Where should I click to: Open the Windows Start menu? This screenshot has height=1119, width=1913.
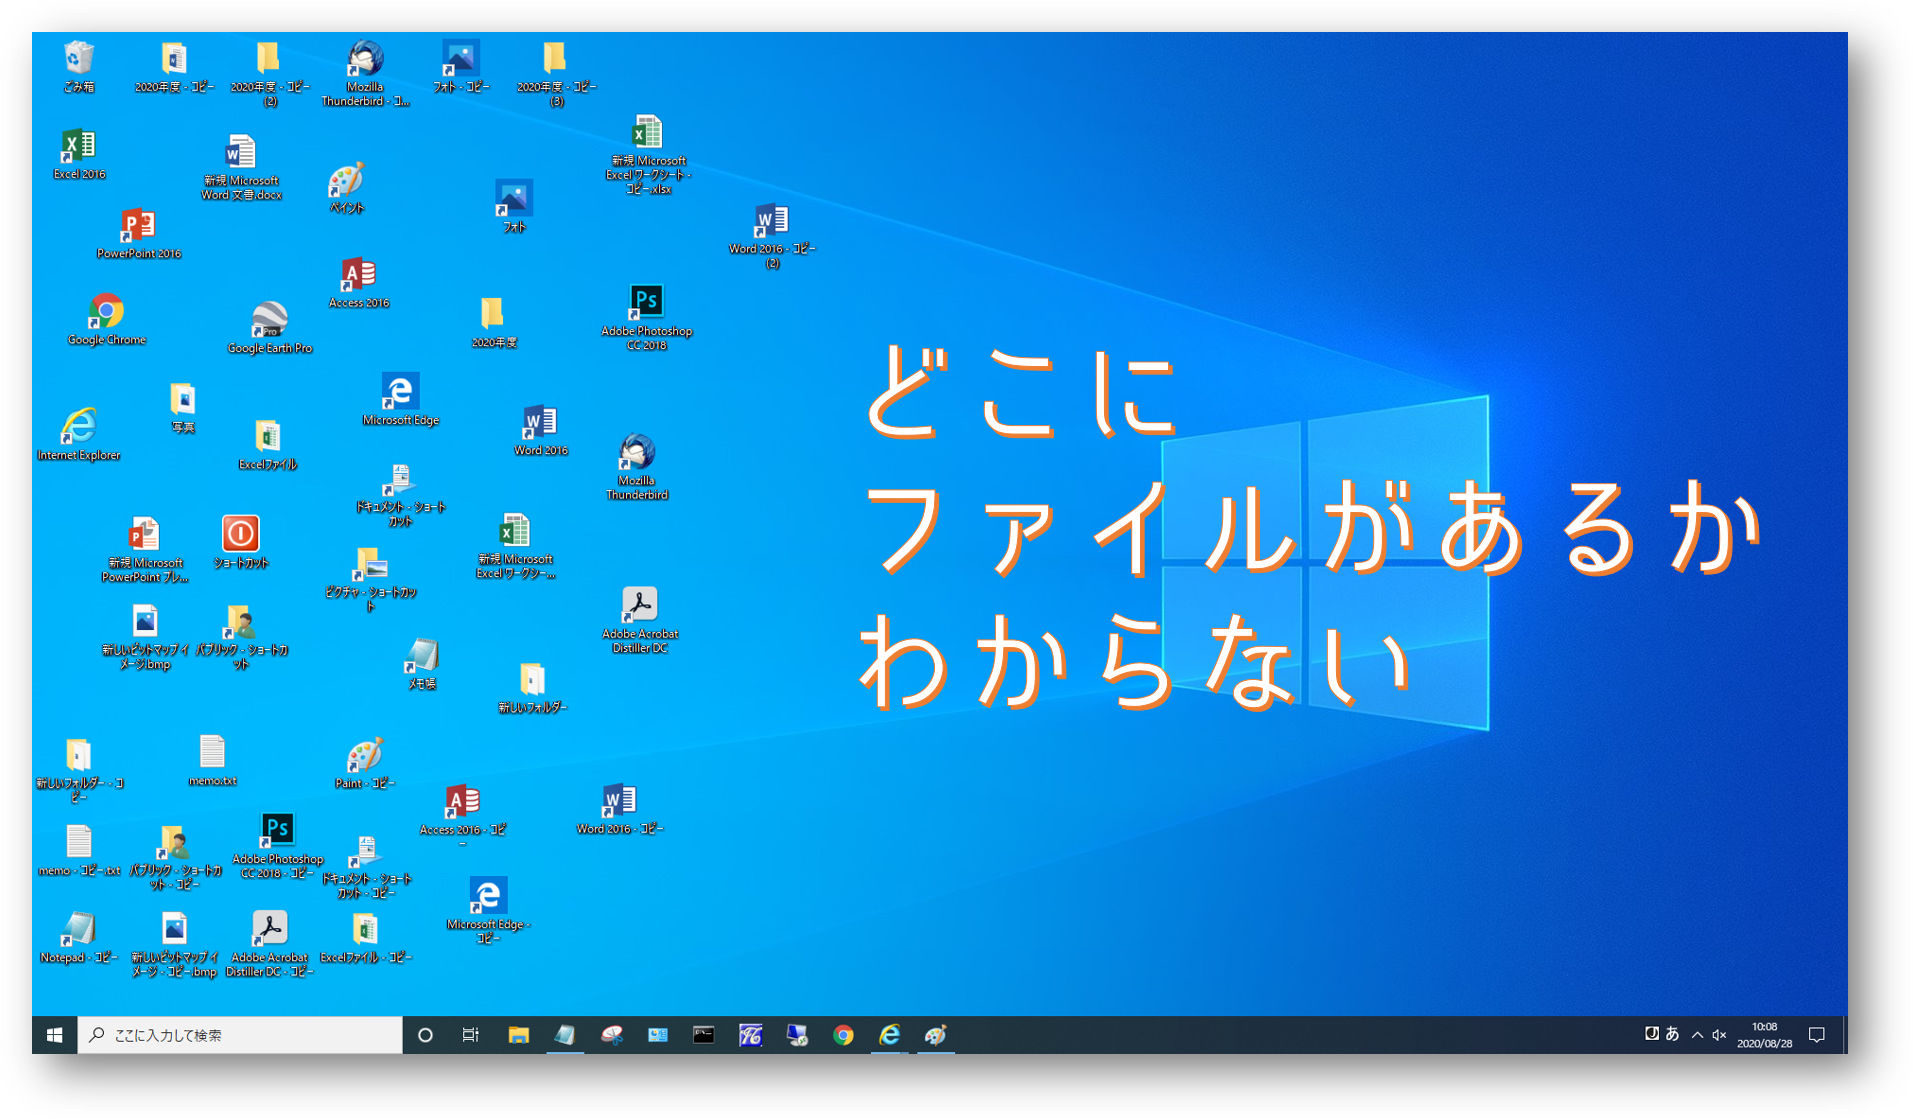(55, 1035)
